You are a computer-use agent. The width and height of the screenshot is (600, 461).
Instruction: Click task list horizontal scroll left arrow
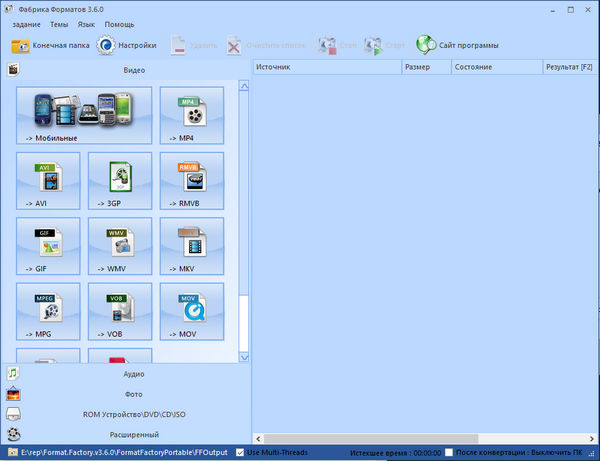pos(258,438)
